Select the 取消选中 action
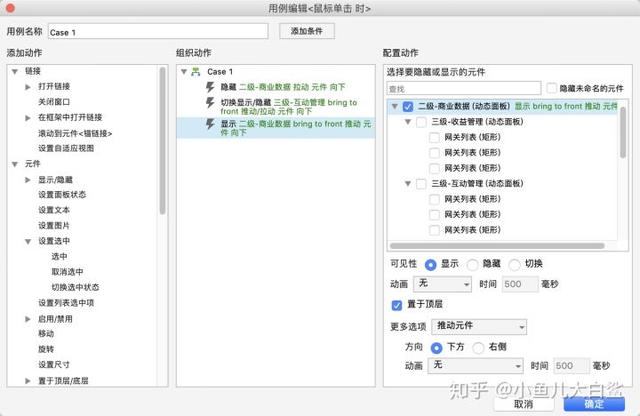This screenshot has width=640, height=416. click(67, 272)
